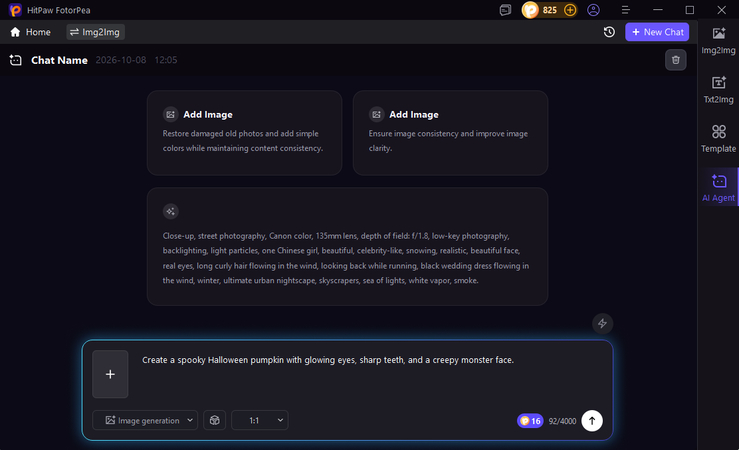Screen dimensions: 739x450
Task: Select the Chat Name title
Action: coord(59,60)
